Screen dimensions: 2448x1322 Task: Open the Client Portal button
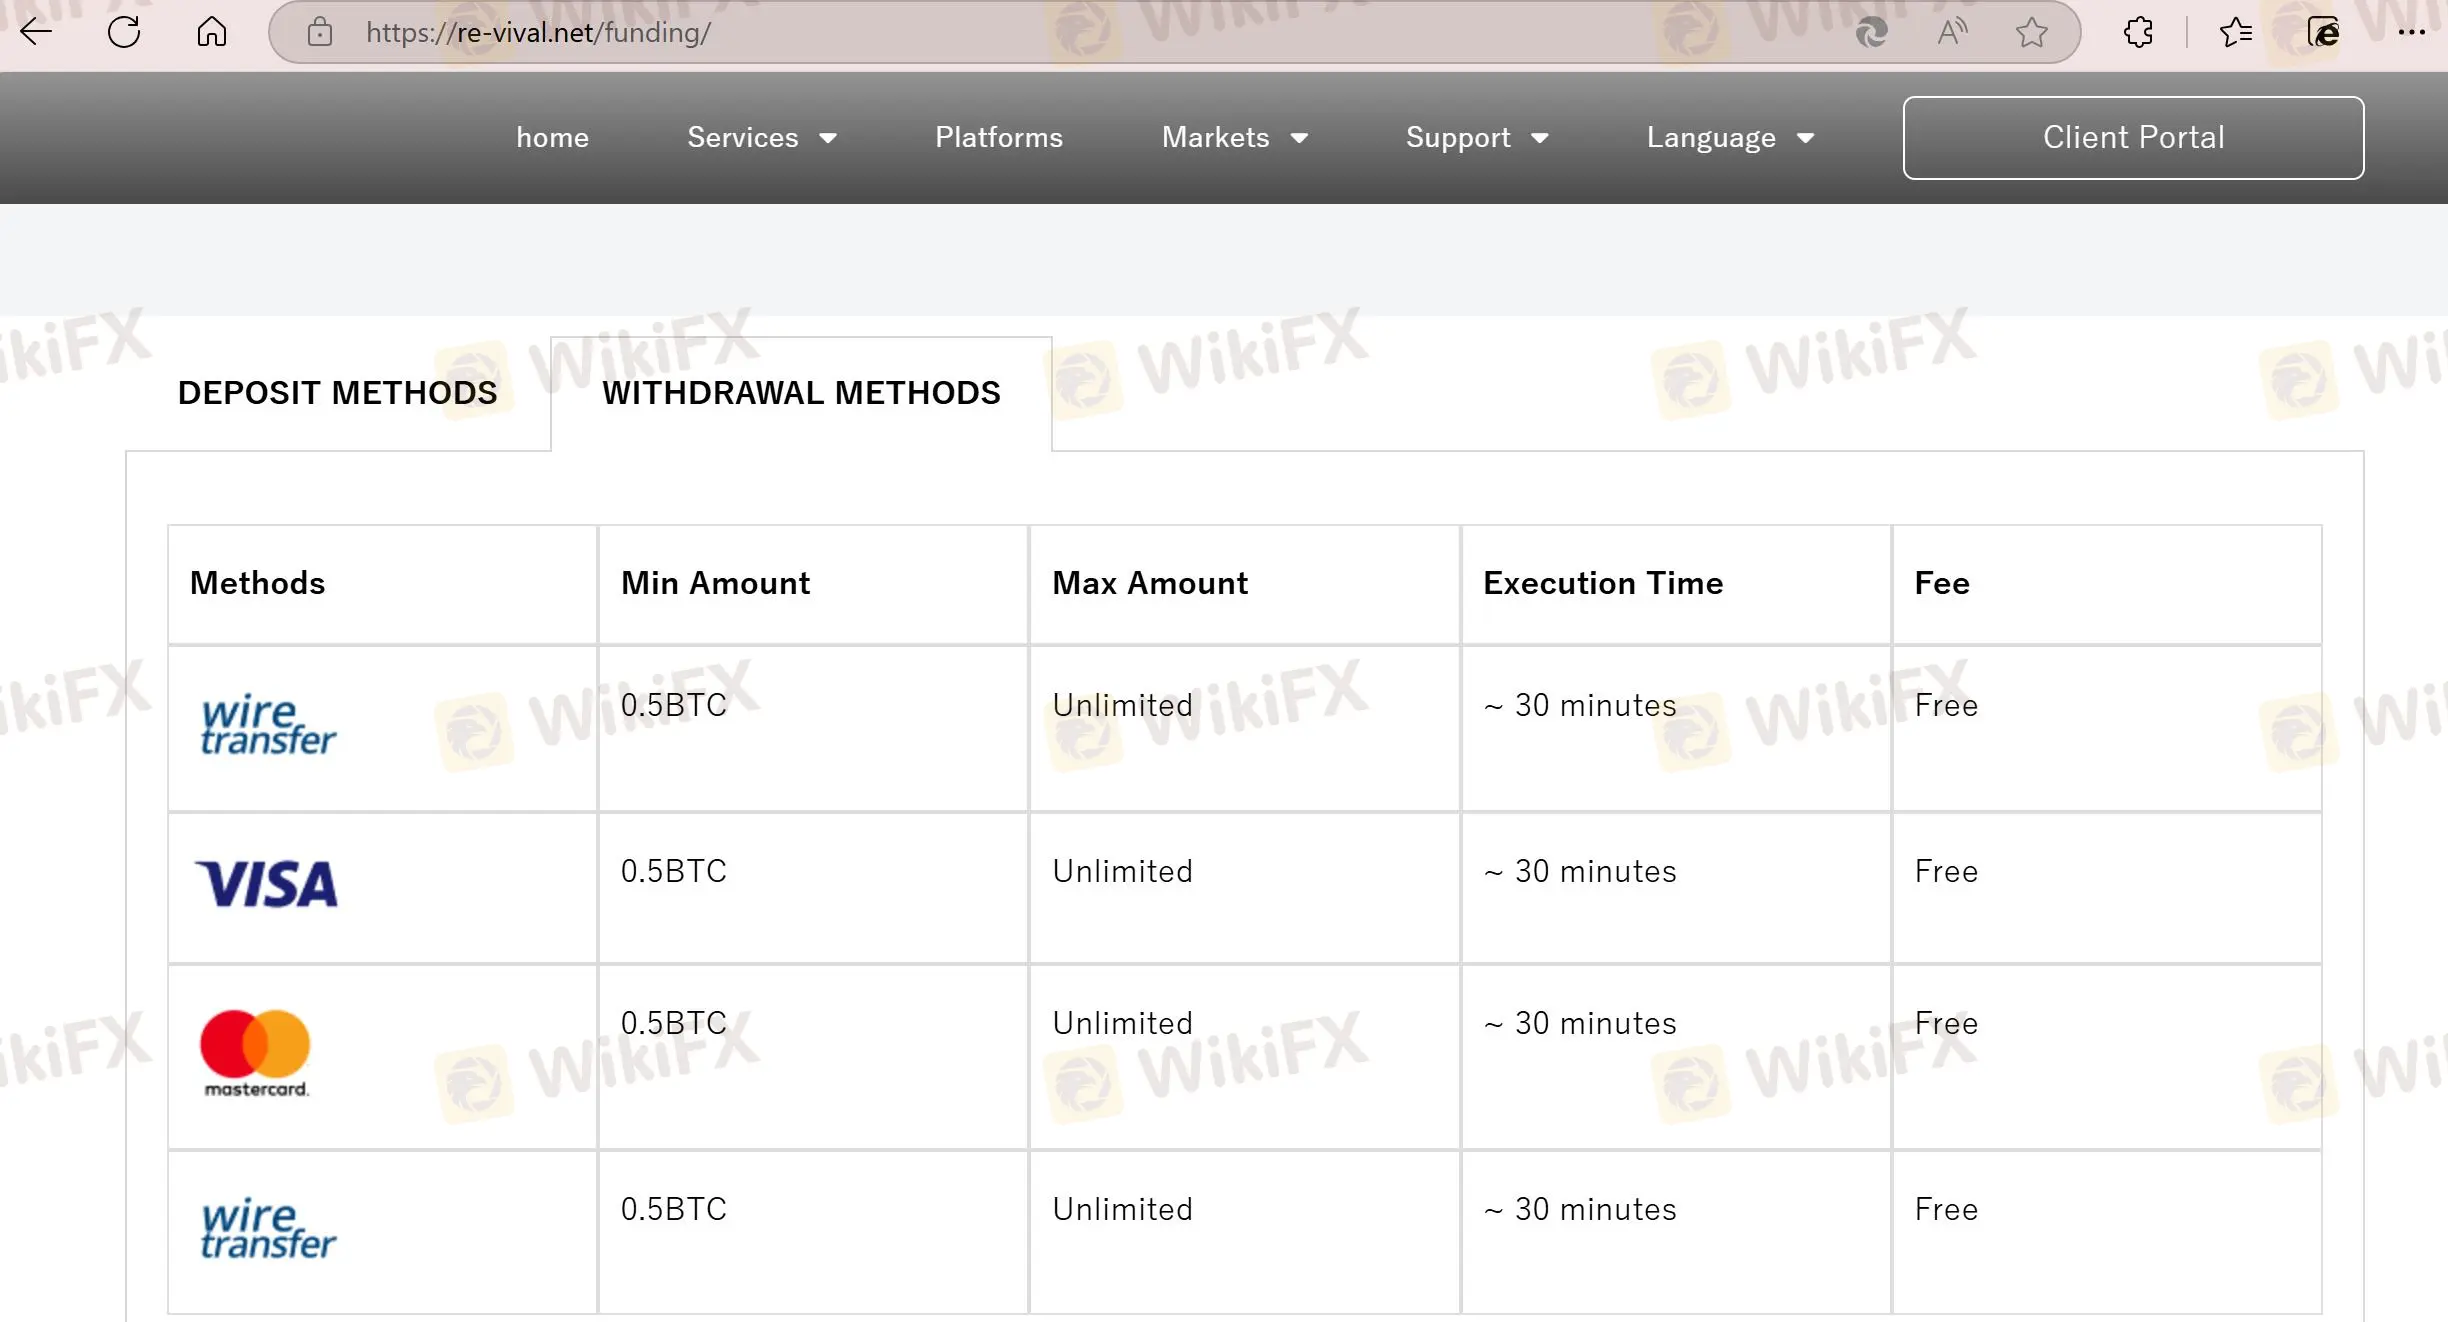(x=2133, y=138)
